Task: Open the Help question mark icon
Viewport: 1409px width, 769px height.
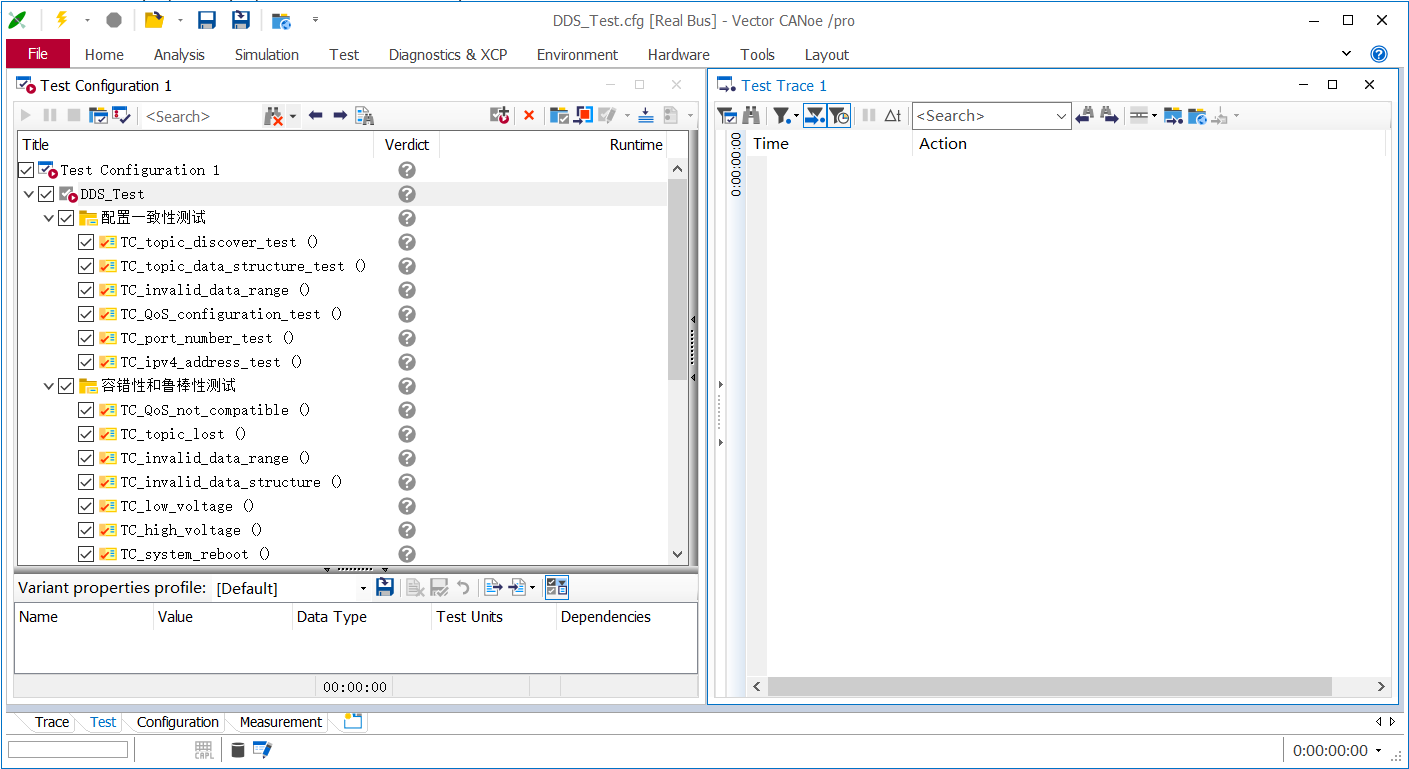Action: pos(1379,54)
